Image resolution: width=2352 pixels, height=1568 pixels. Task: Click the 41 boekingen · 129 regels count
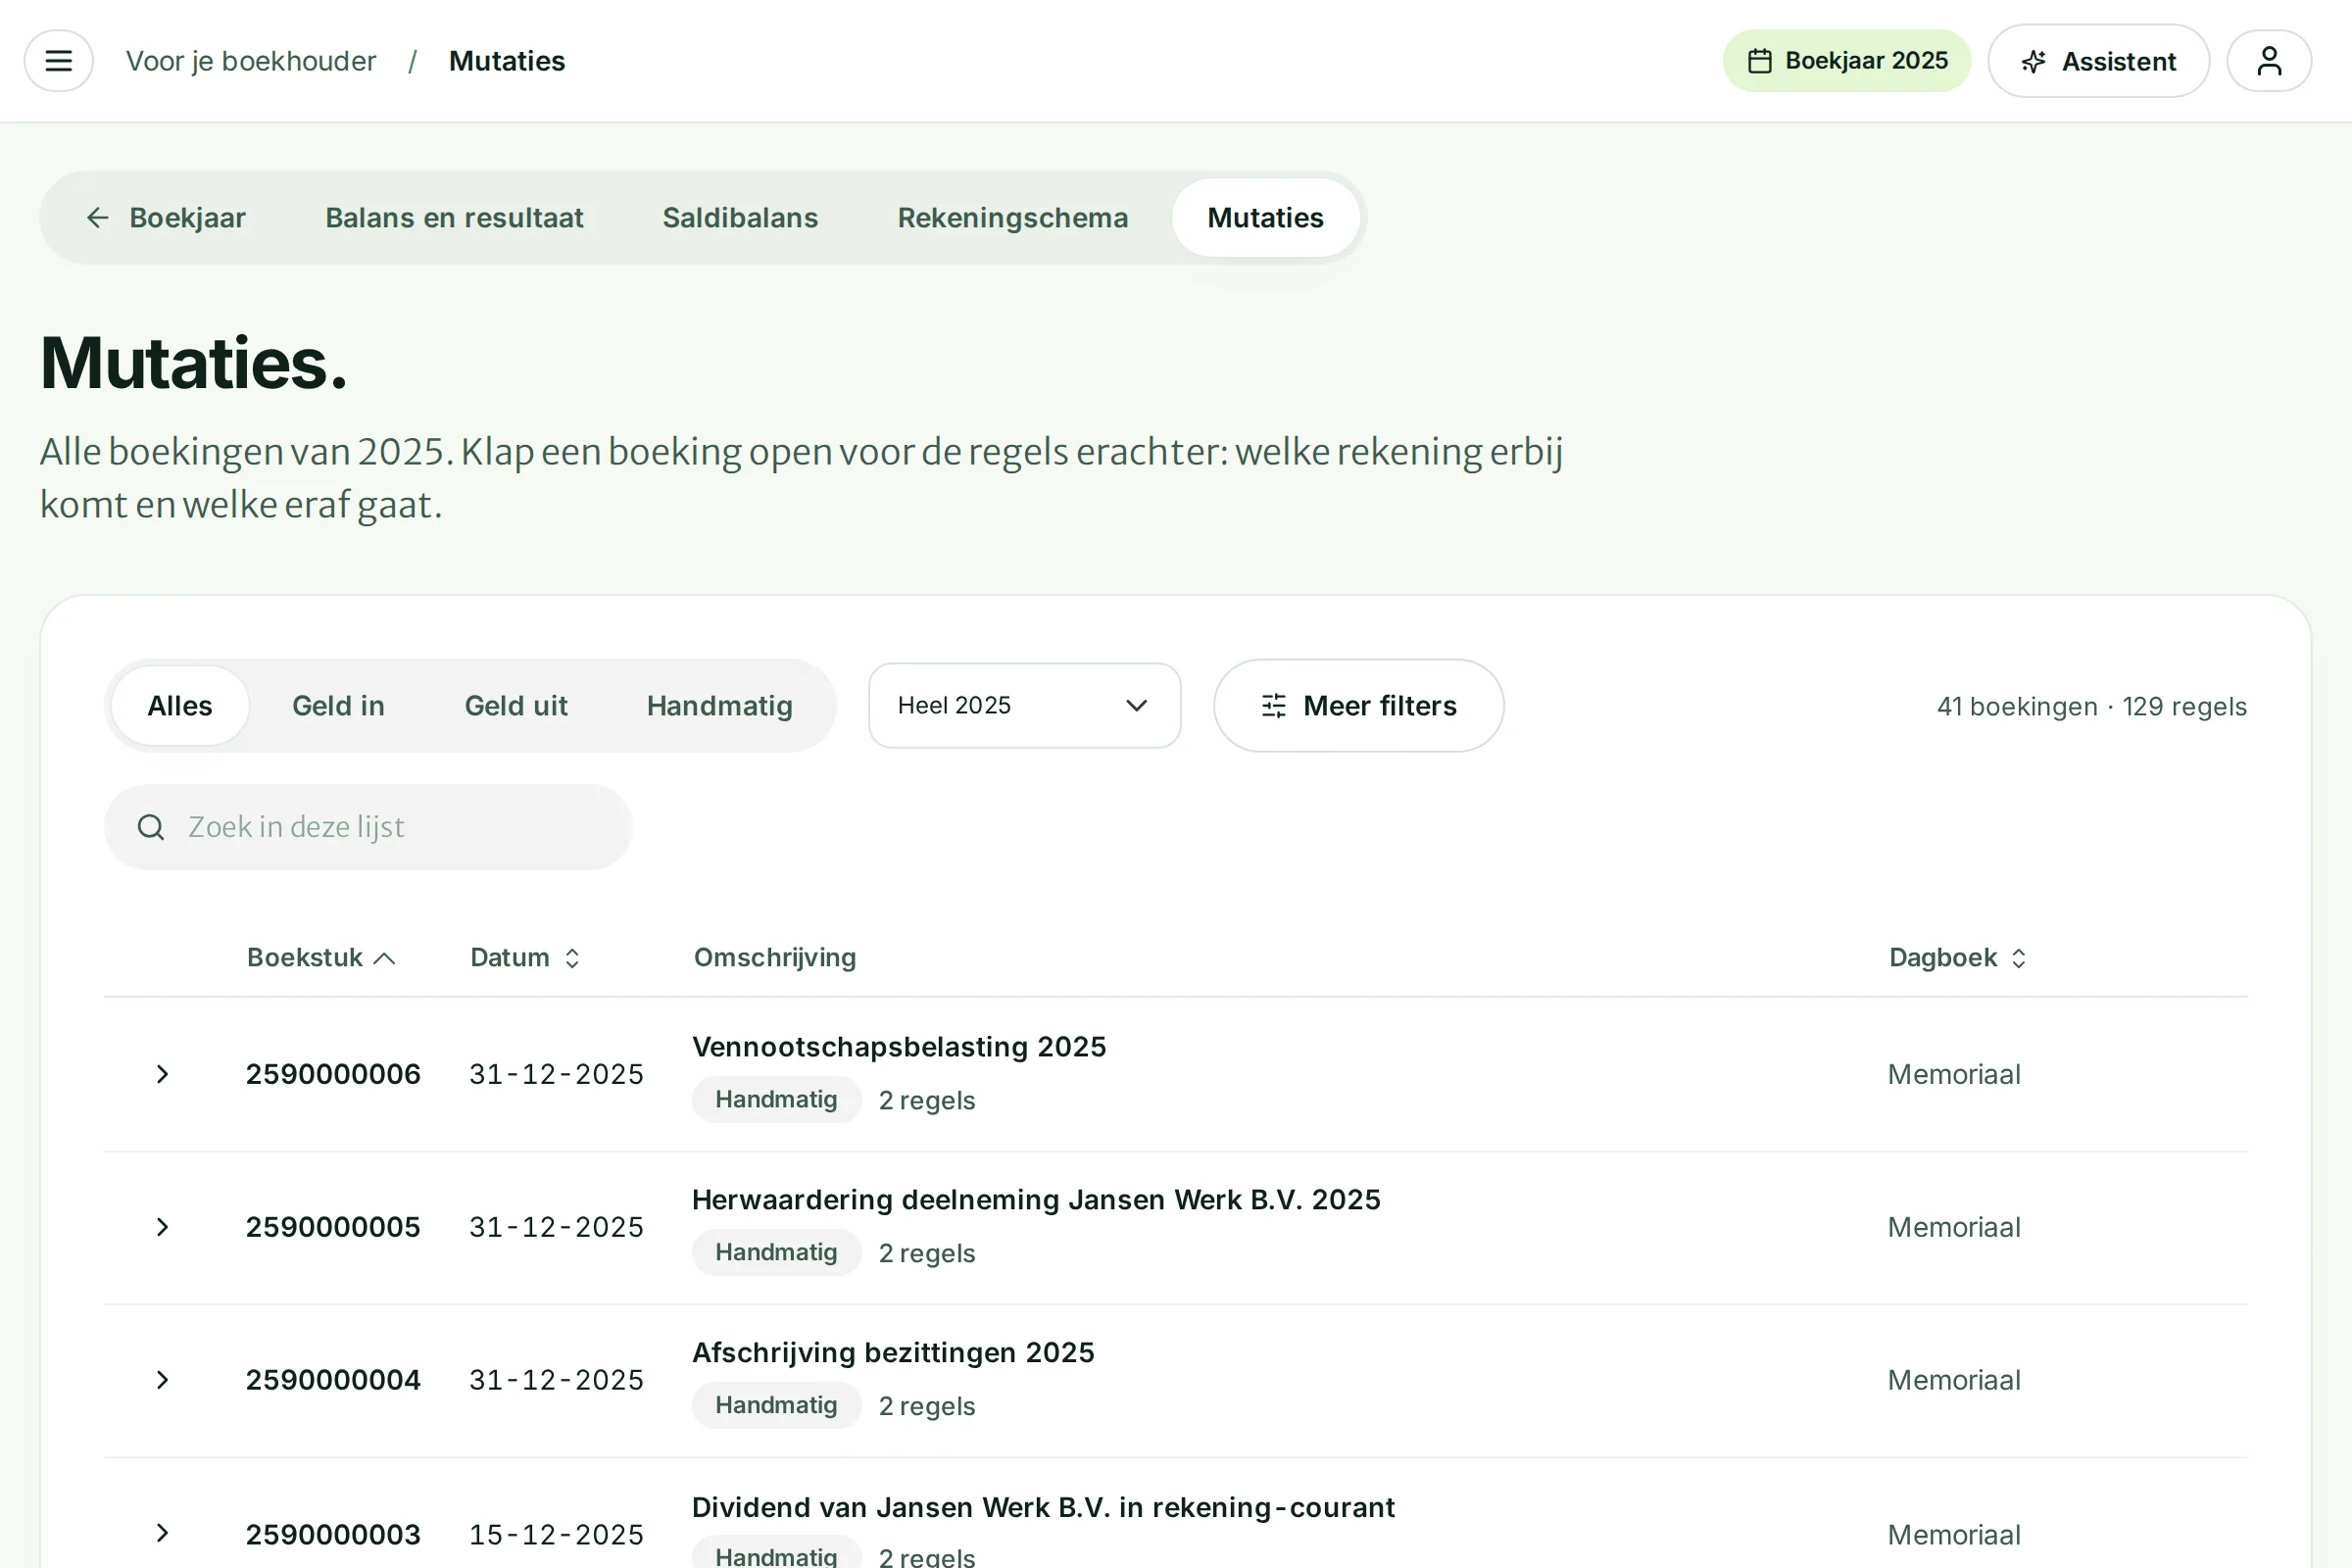(2092, 707)
